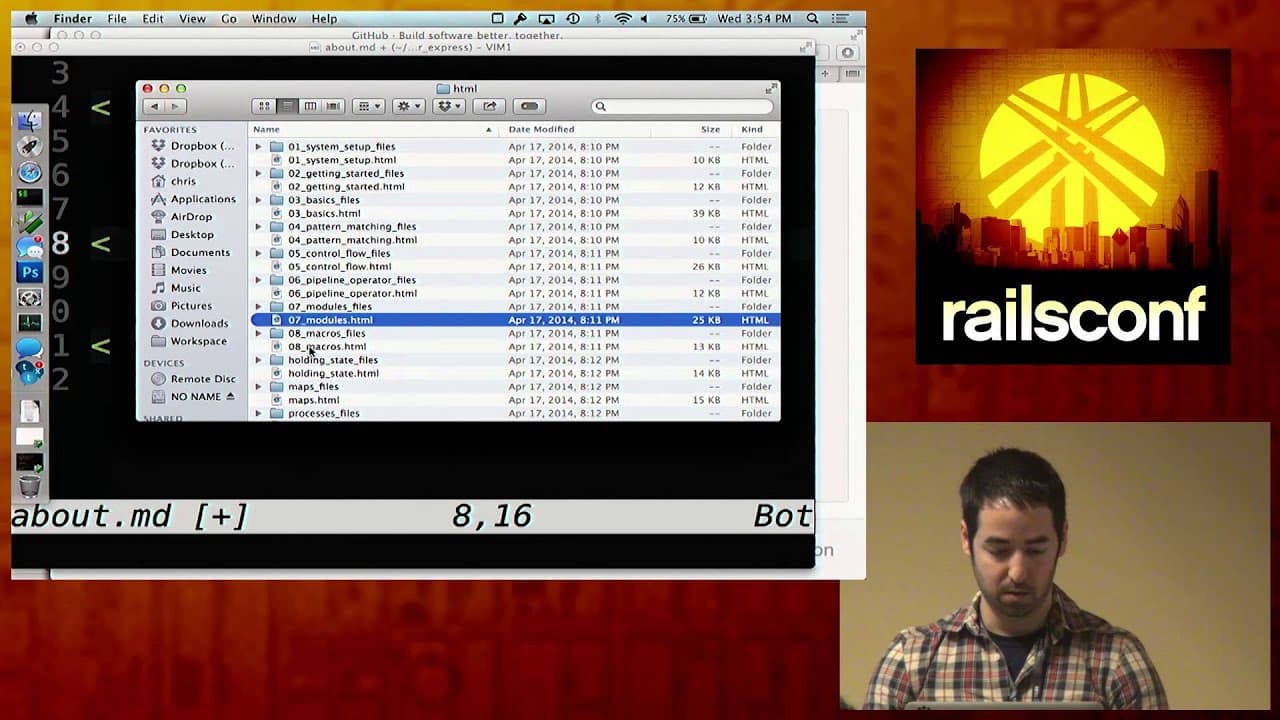Viewport: 1280px width, 720px height.
Task: Click the Wi-Fi status icon
Action: coord(623,18)
